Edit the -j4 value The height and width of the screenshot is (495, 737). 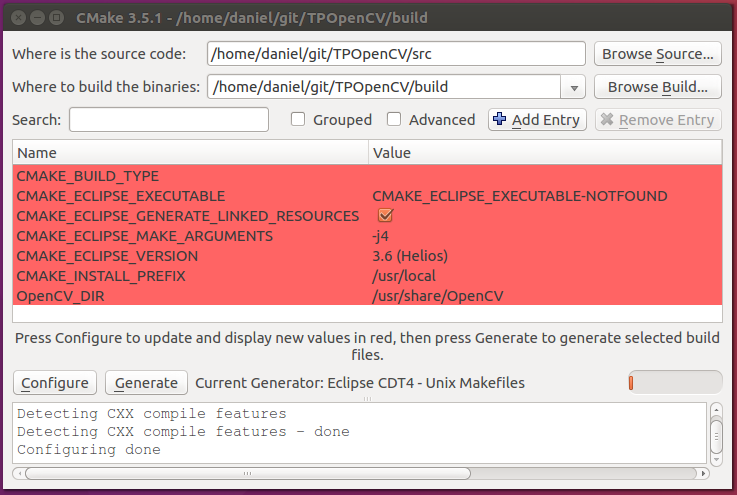tap(380, 236)
